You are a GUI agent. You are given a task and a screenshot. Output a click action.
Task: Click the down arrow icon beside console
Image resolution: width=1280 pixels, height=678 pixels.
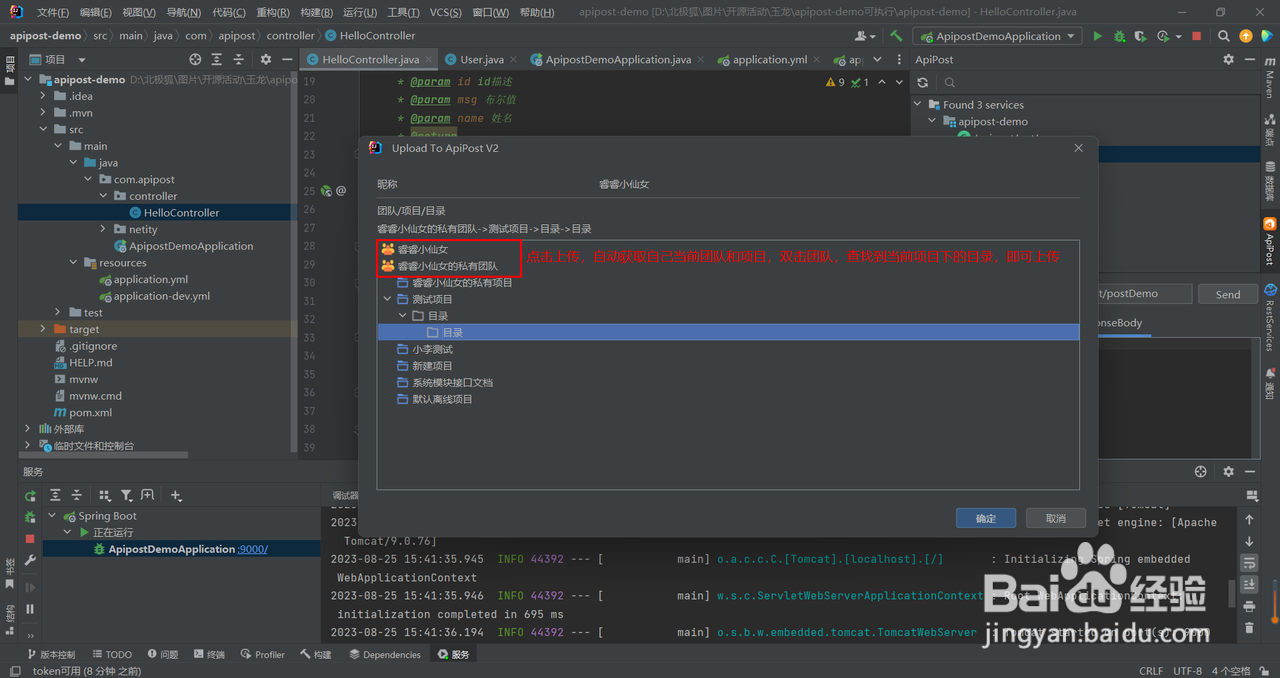tap(1249, 541)
